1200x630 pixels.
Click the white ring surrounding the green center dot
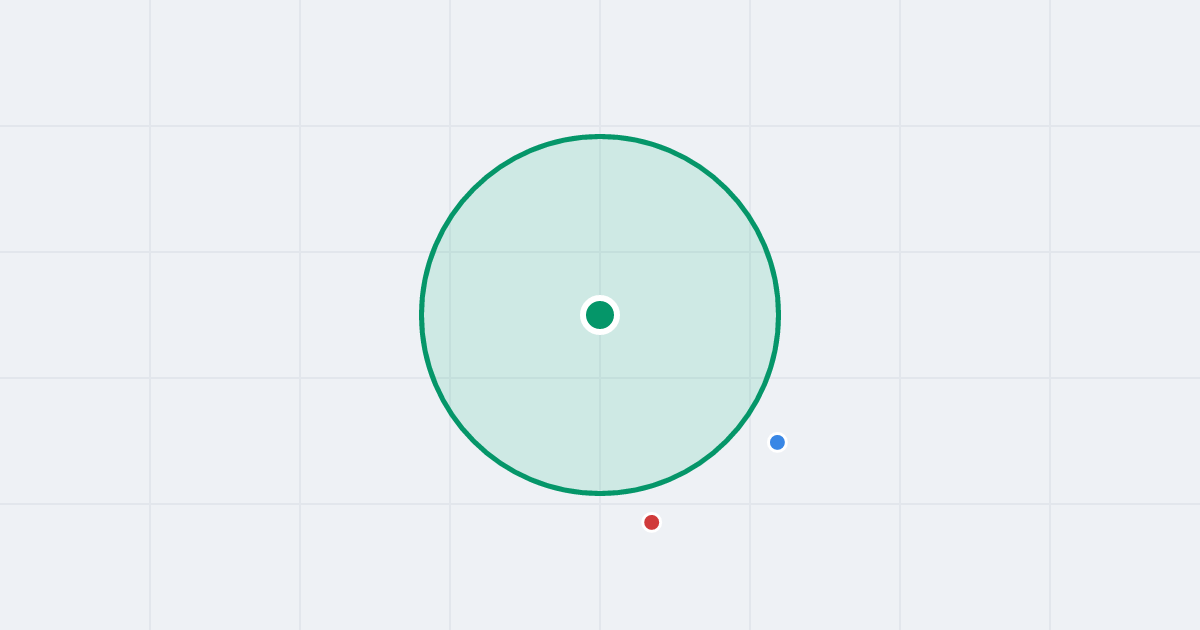(x=617, y=315)
